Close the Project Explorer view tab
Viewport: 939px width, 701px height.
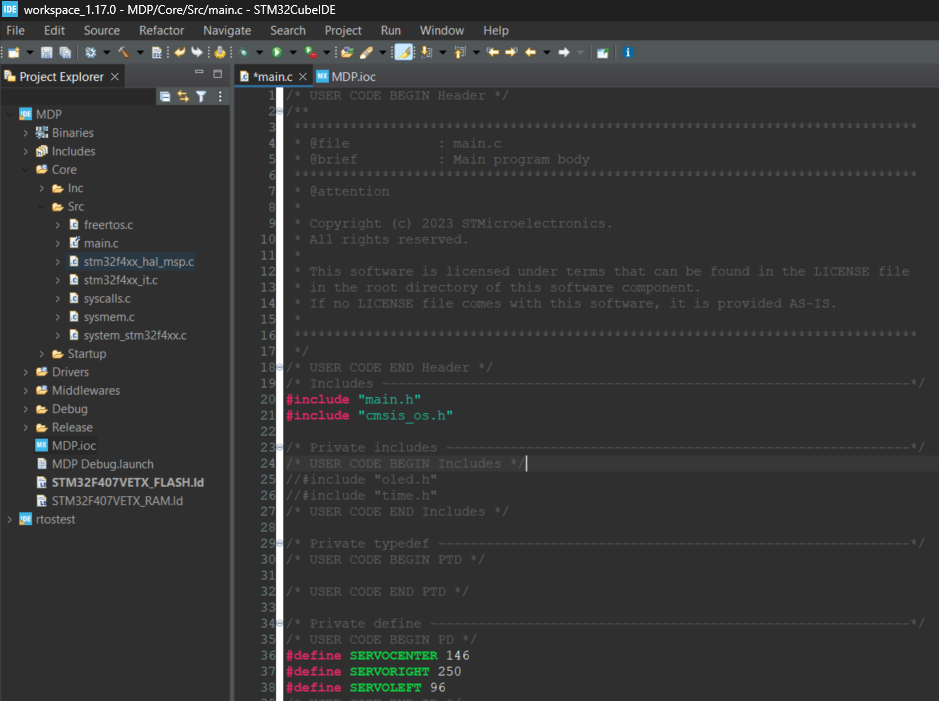click(x=114, y=77)
